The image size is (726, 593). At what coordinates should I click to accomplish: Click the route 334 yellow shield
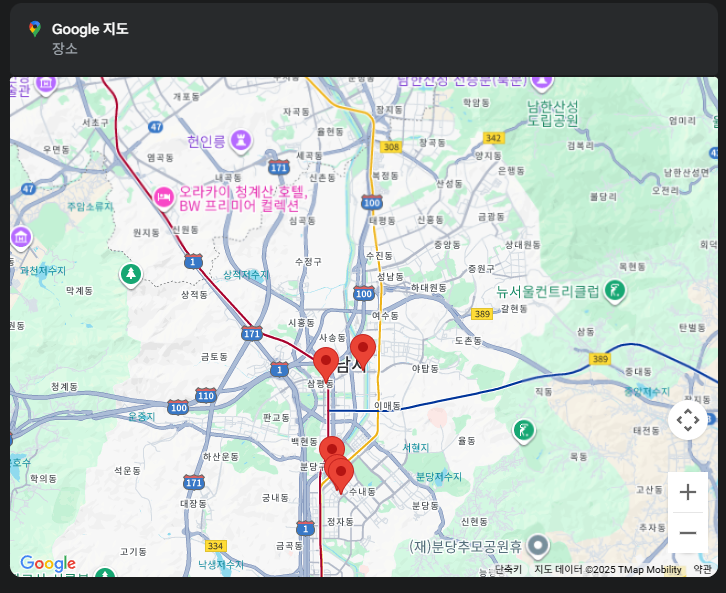215,546
